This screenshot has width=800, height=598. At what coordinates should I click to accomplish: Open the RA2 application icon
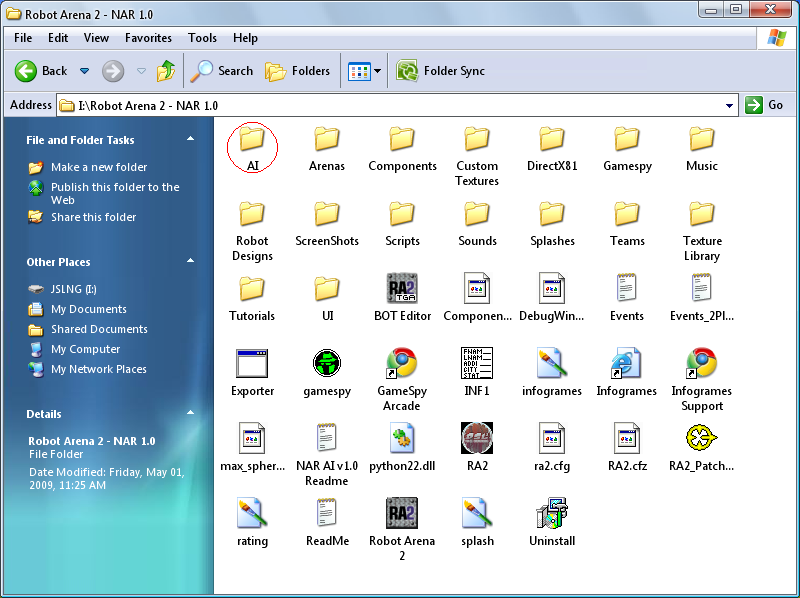click(477, 439)
